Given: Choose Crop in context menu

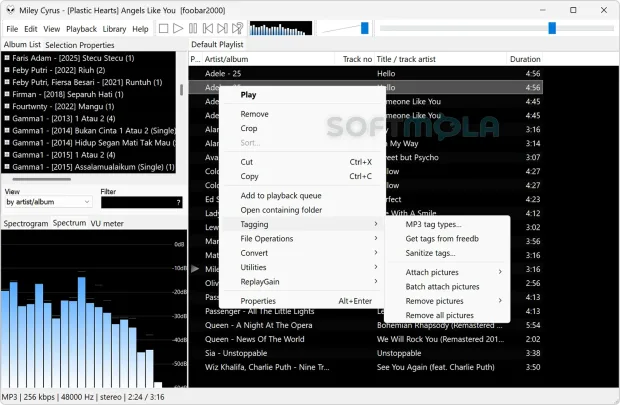Looking at the screenshot, I should point(302,128).
